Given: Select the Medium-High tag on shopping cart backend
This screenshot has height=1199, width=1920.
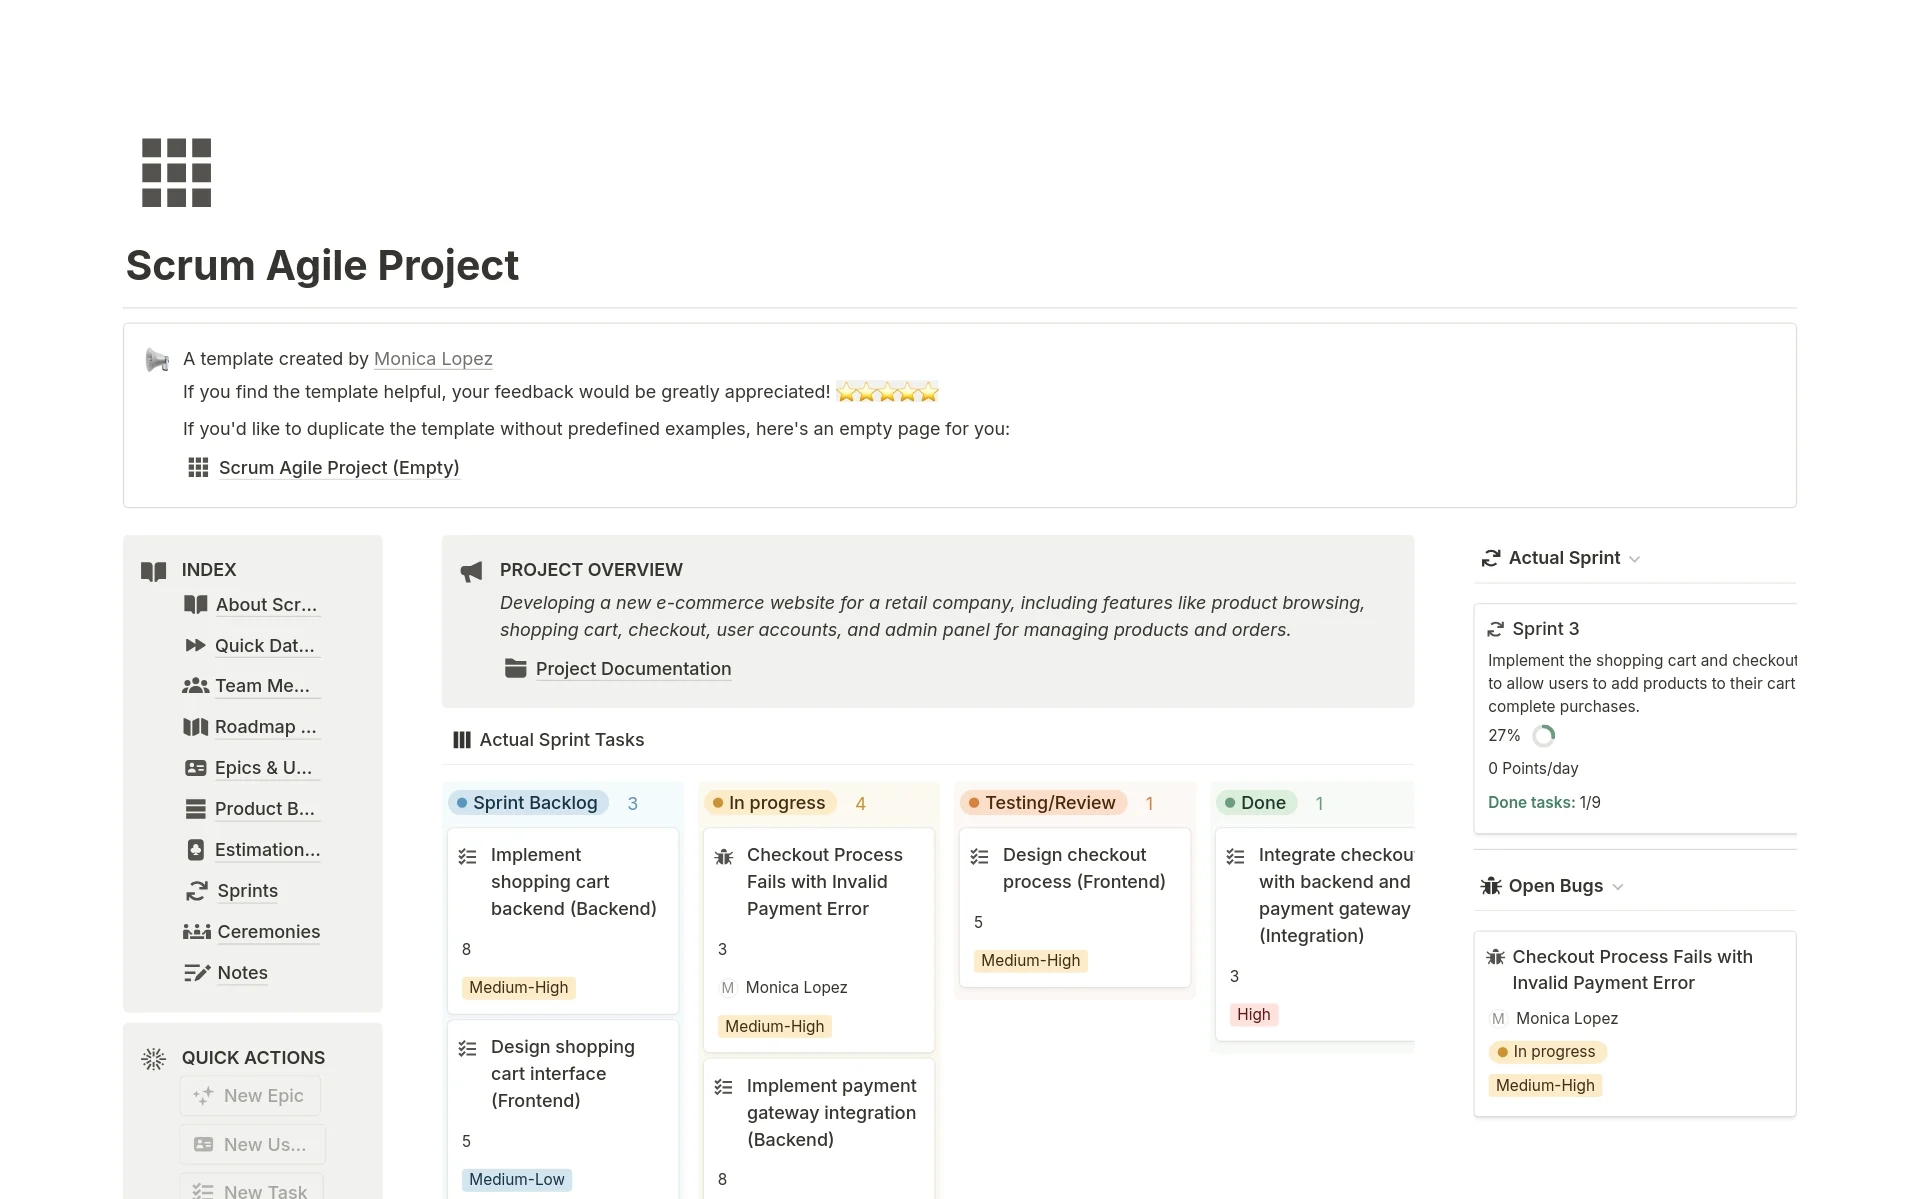Looking at the screenshot, I should (x=518, y=987).
